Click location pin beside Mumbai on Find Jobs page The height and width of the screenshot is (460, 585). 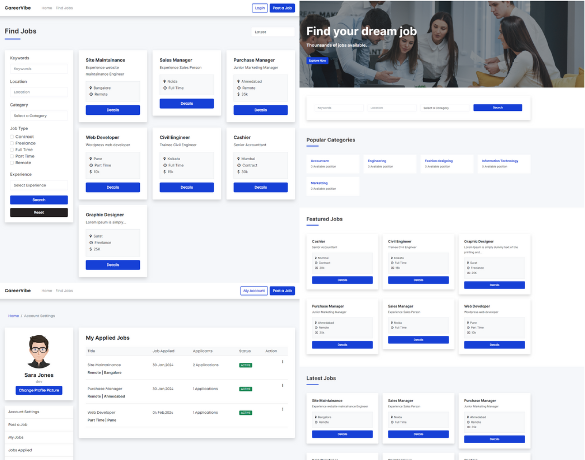coord(239,159)
